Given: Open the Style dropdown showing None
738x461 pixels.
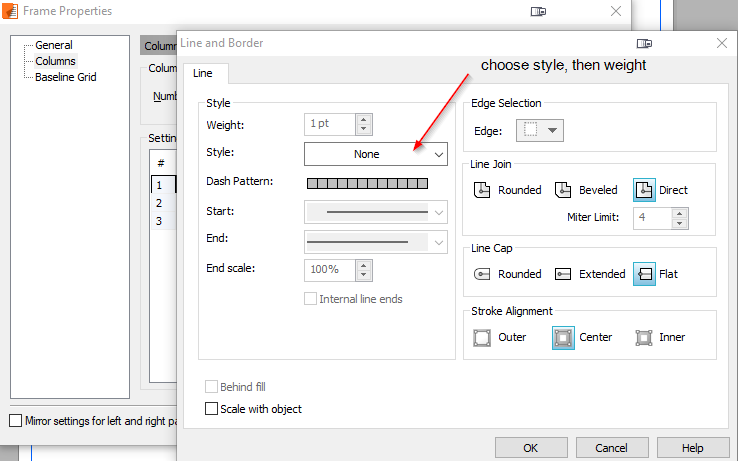Looking at the screenshot, I should point(376,154).
